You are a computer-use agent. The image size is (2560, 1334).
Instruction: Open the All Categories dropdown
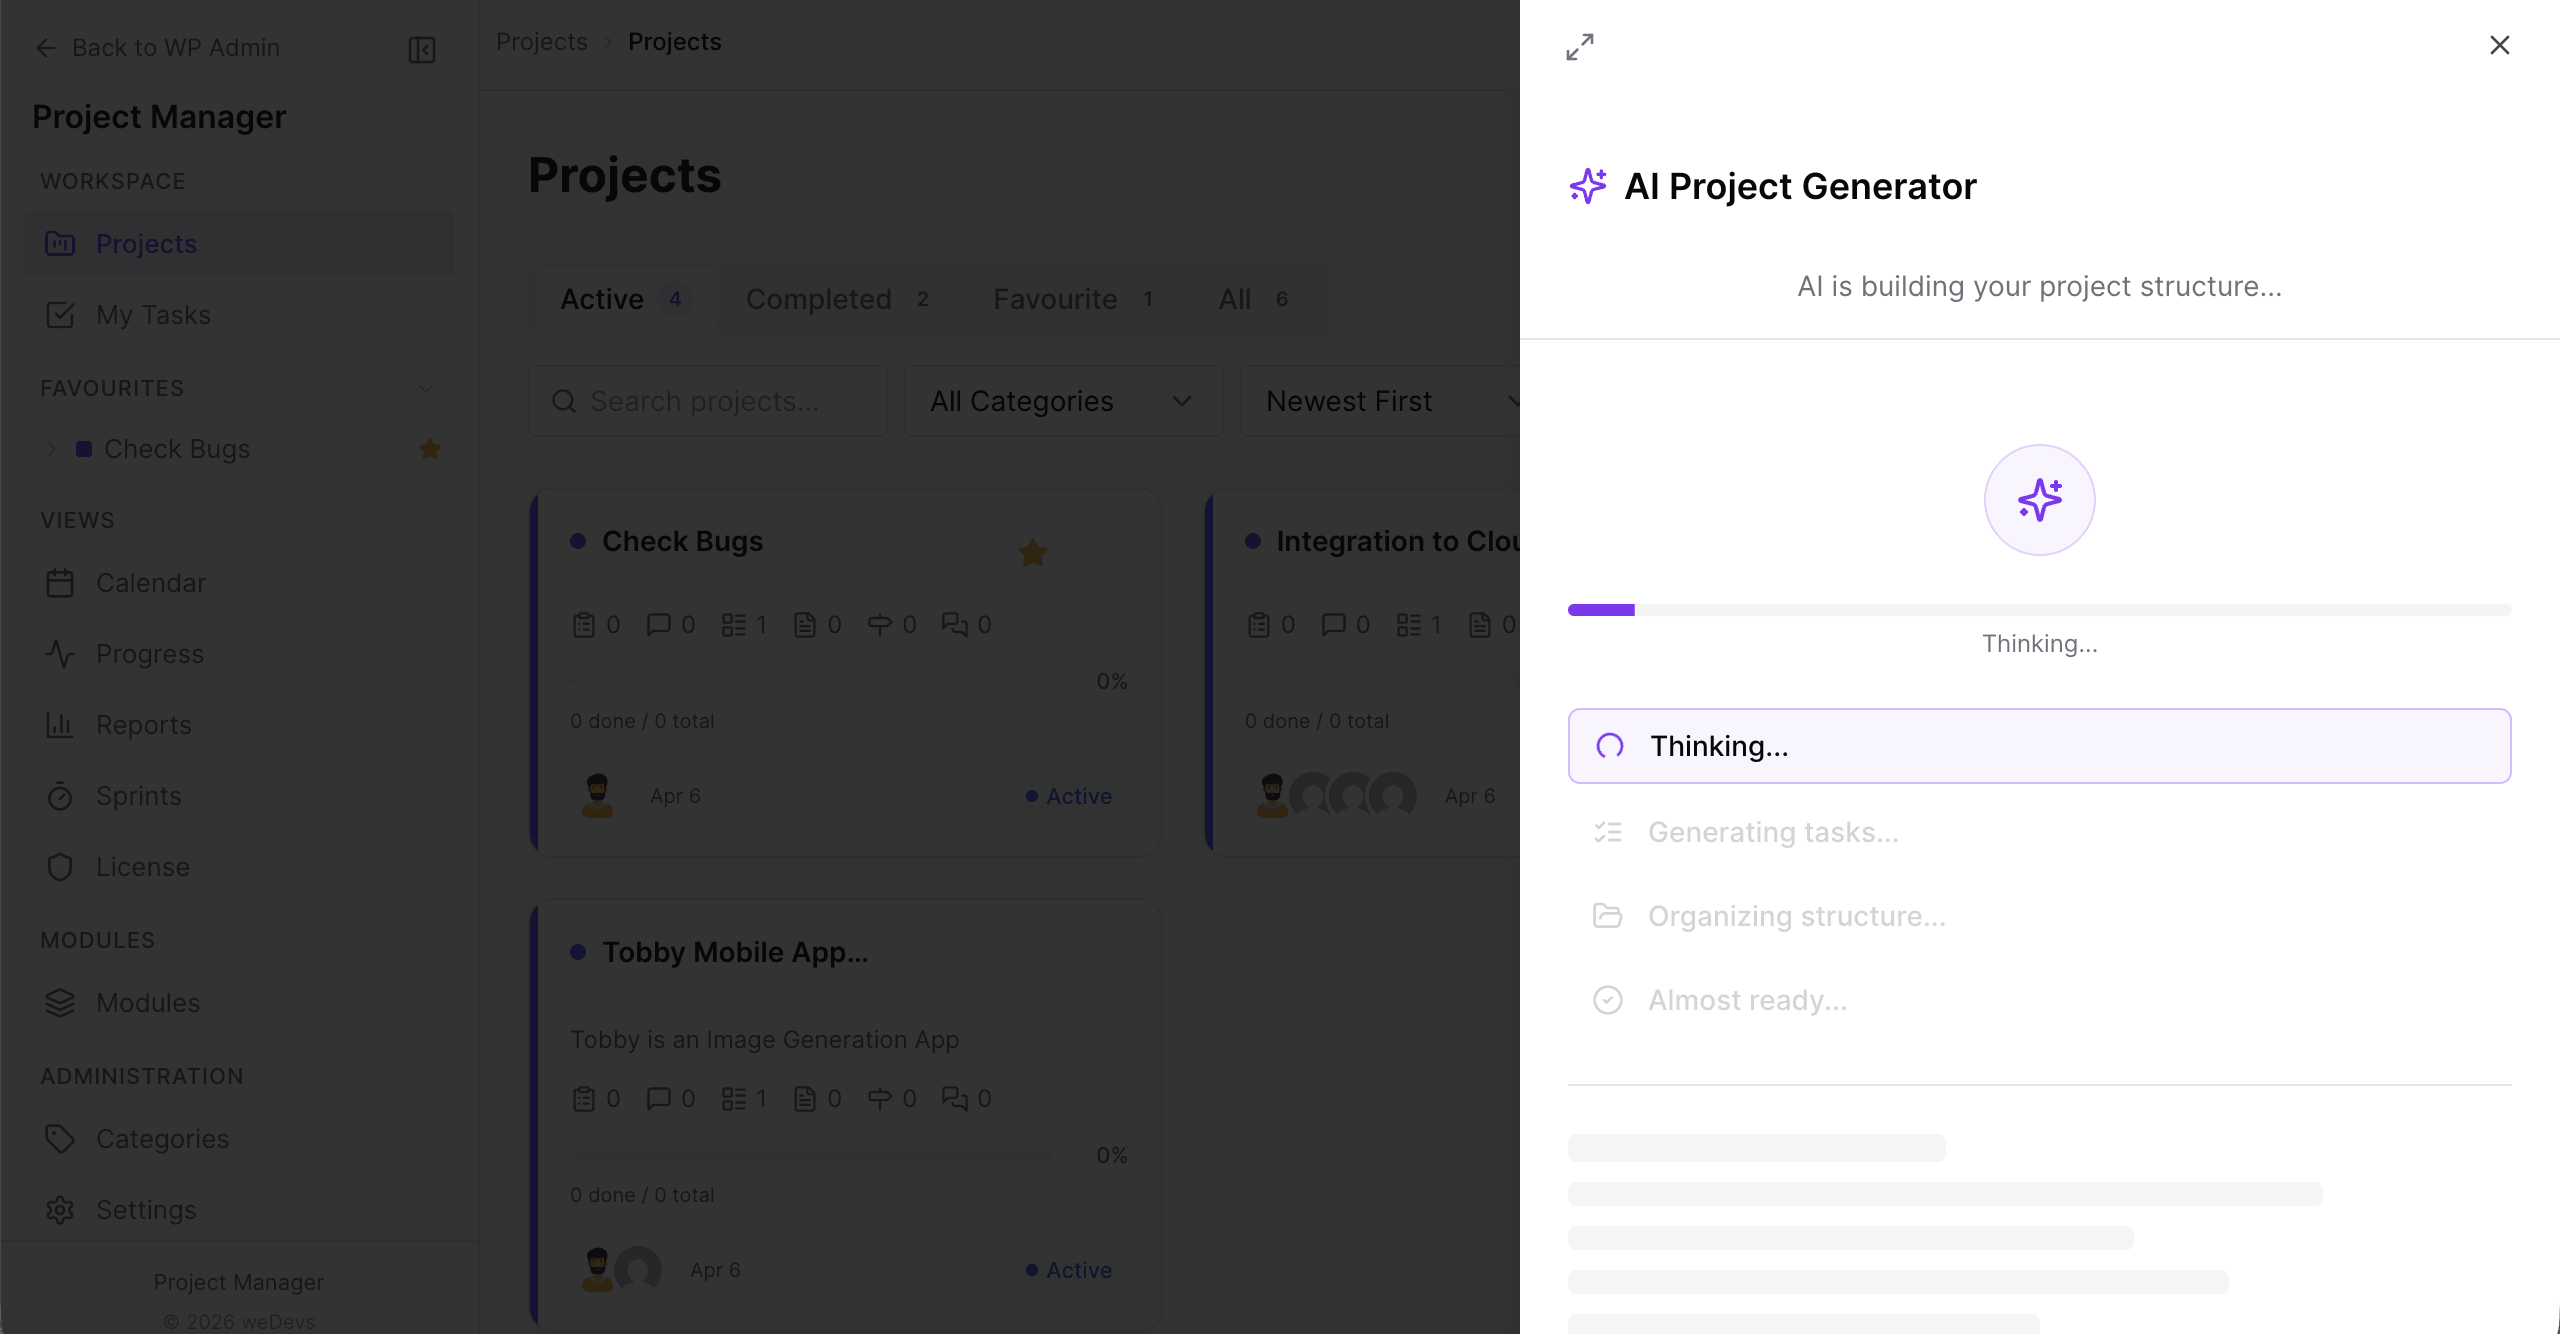(1063, 401)
